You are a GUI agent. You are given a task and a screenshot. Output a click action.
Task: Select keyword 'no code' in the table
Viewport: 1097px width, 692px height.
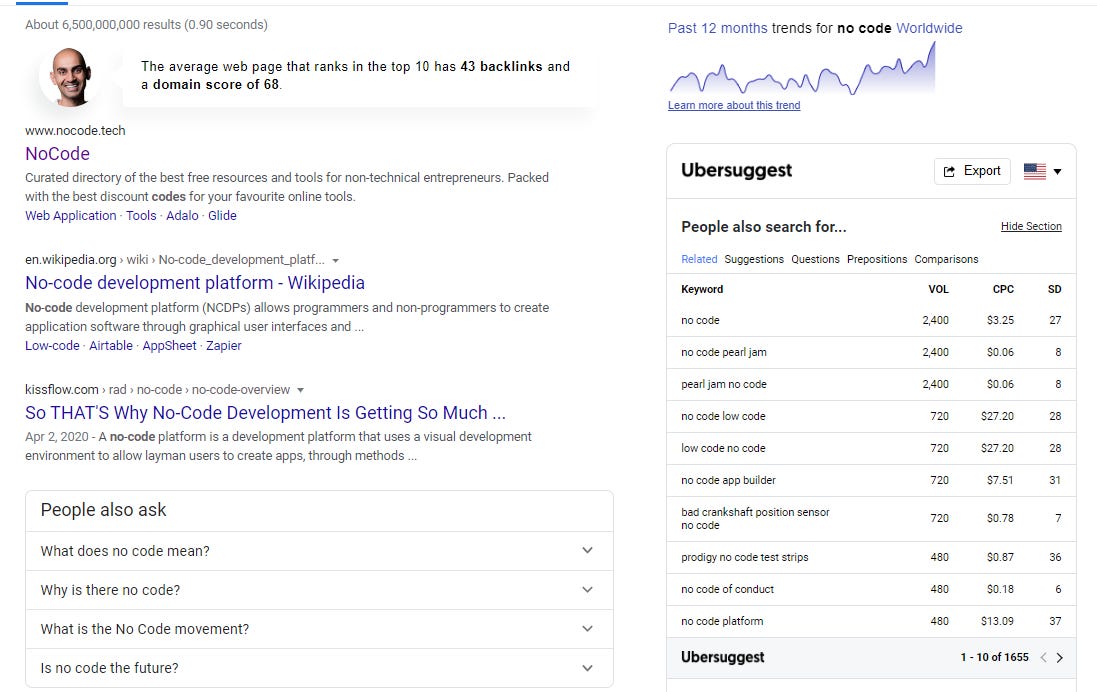pos(700,320)
